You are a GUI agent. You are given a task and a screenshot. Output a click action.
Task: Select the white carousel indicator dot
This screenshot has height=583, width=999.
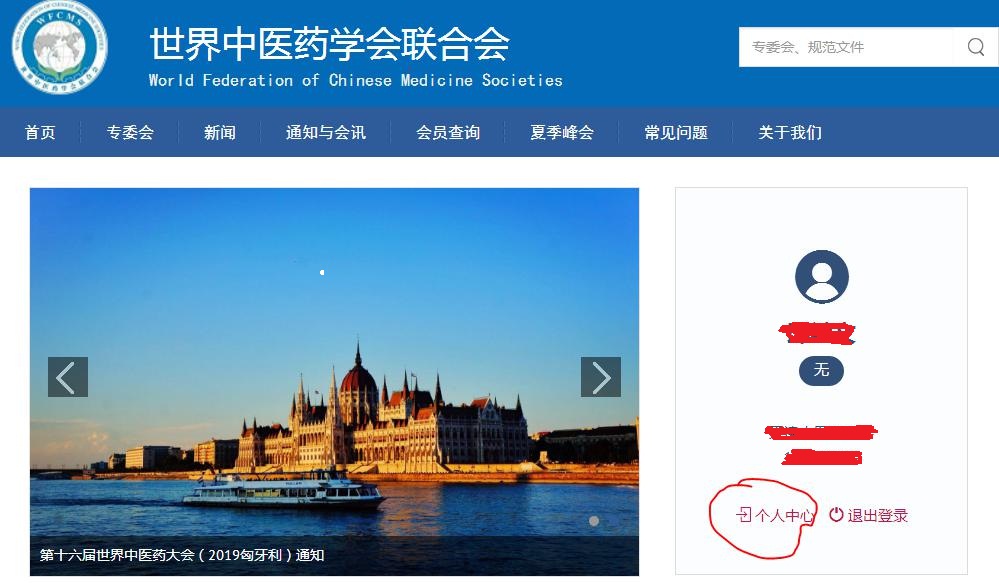pyautogui.click(x=594, y=521)
